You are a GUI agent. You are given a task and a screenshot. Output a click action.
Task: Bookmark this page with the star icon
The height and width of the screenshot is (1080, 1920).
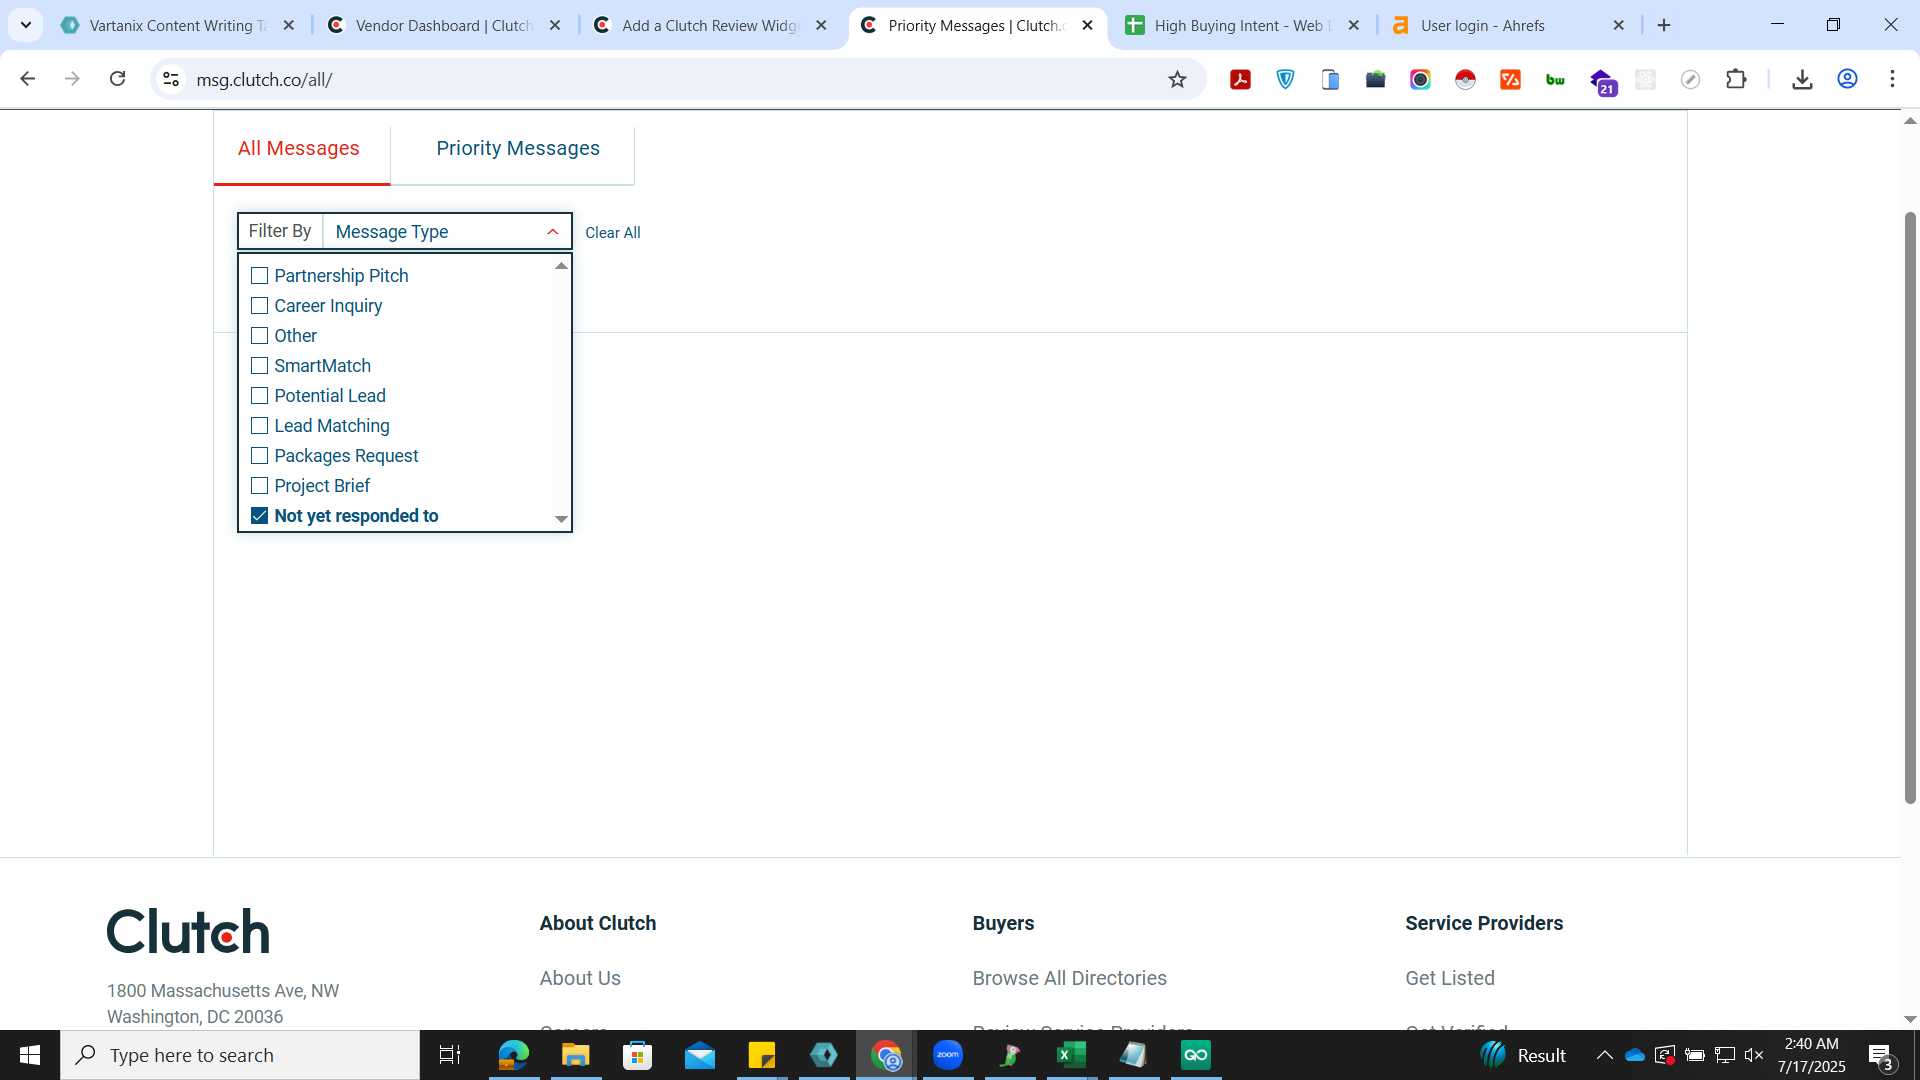coord(1177,80)
